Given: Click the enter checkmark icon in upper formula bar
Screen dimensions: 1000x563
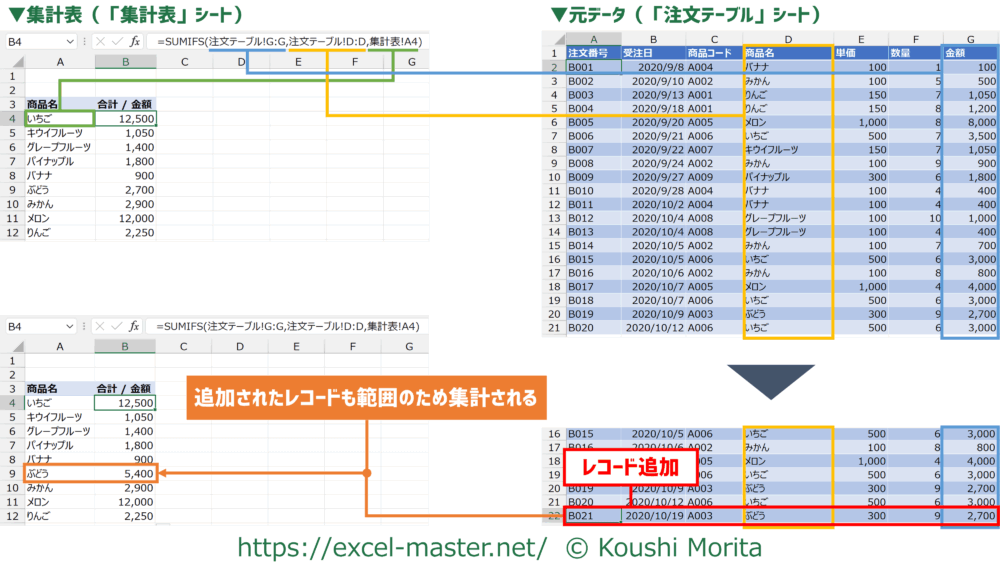Looking at the screenshot, I should (x=117, y=42).
